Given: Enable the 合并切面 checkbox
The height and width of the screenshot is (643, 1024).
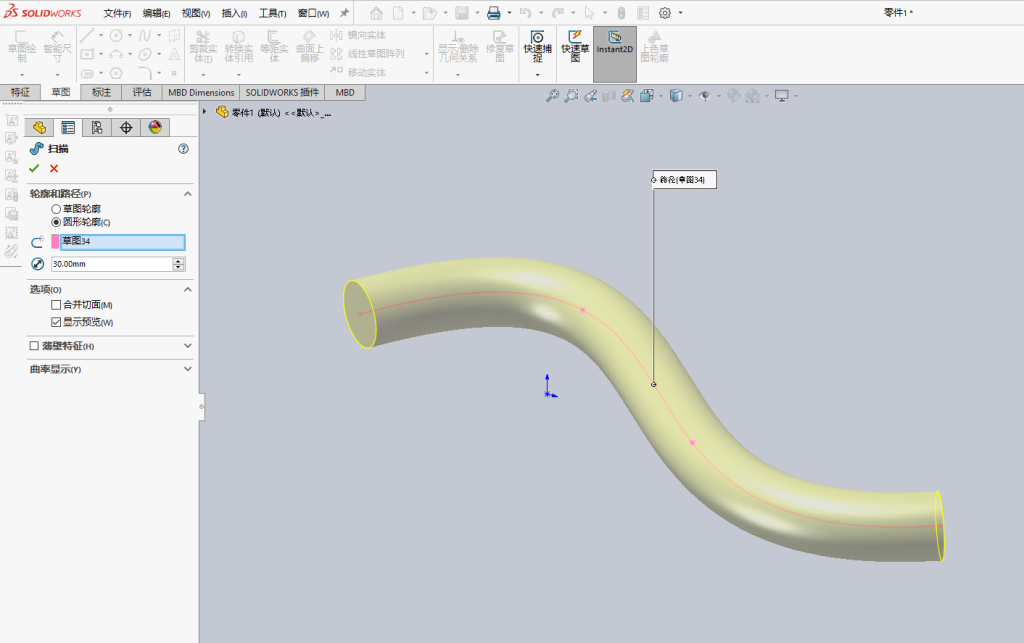Looking at the screenshot, I should 56,305.
